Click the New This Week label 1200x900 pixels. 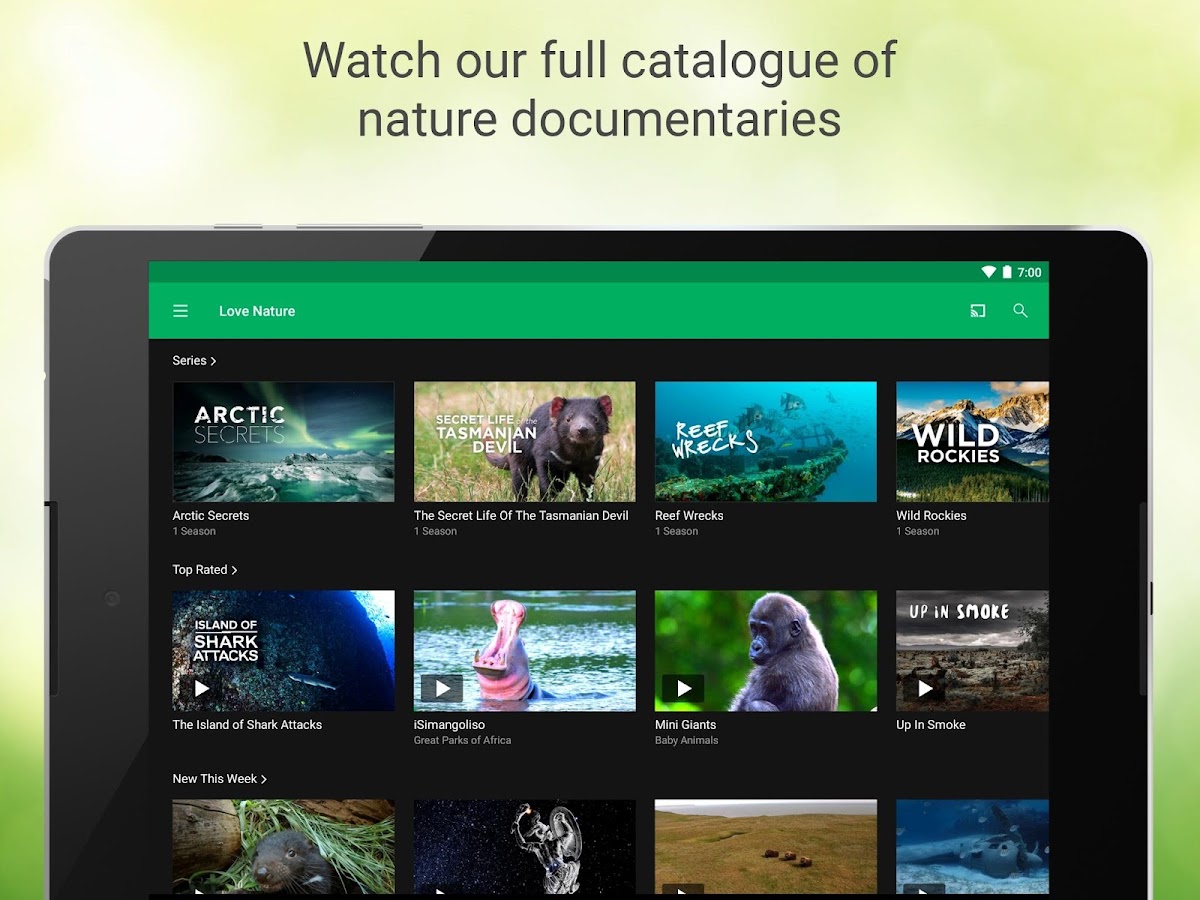(215, 779)
